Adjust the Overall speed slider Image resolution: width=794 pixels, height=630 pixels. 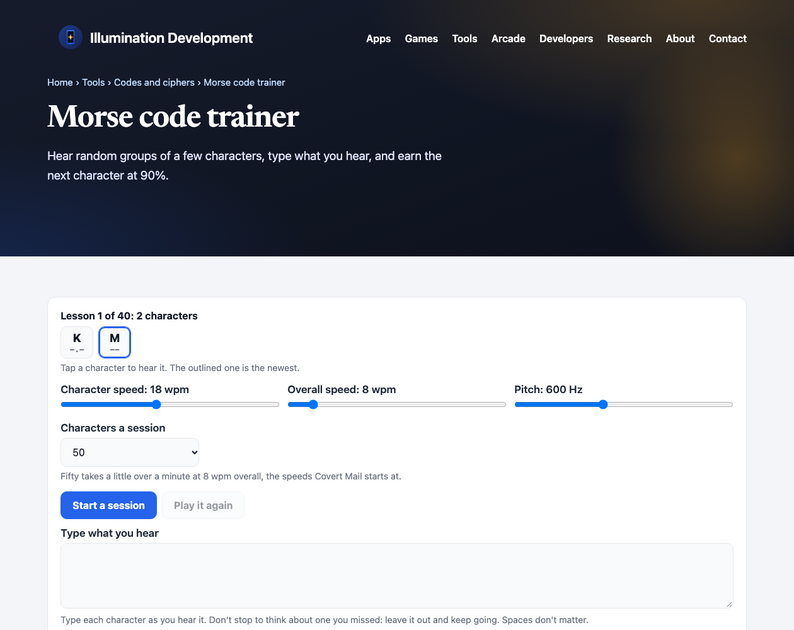click(396, 405)
